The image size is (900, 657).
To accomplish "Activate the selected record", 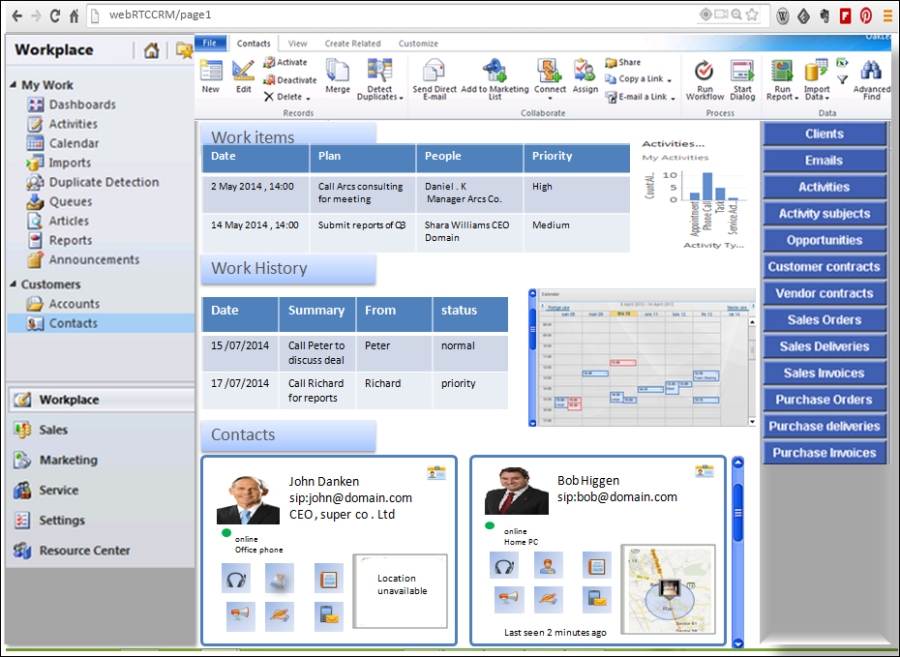I will tap(285, 61).
